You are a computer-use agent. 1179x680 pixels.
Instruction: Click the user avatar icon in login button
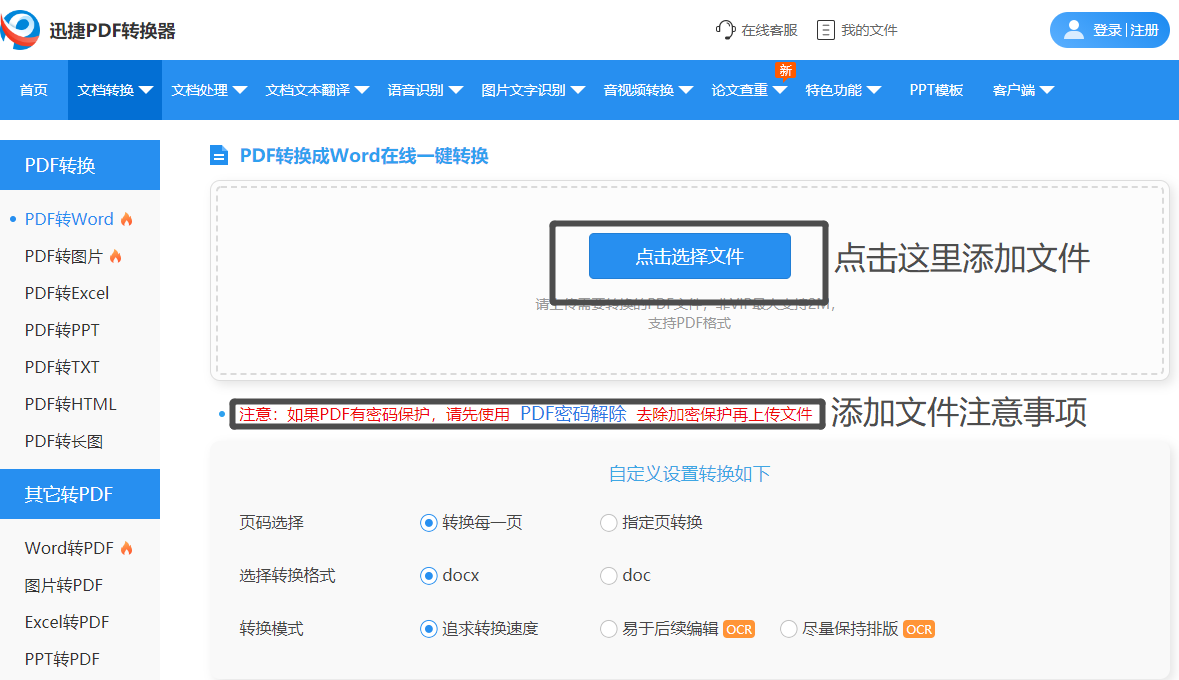(1074, 30)
